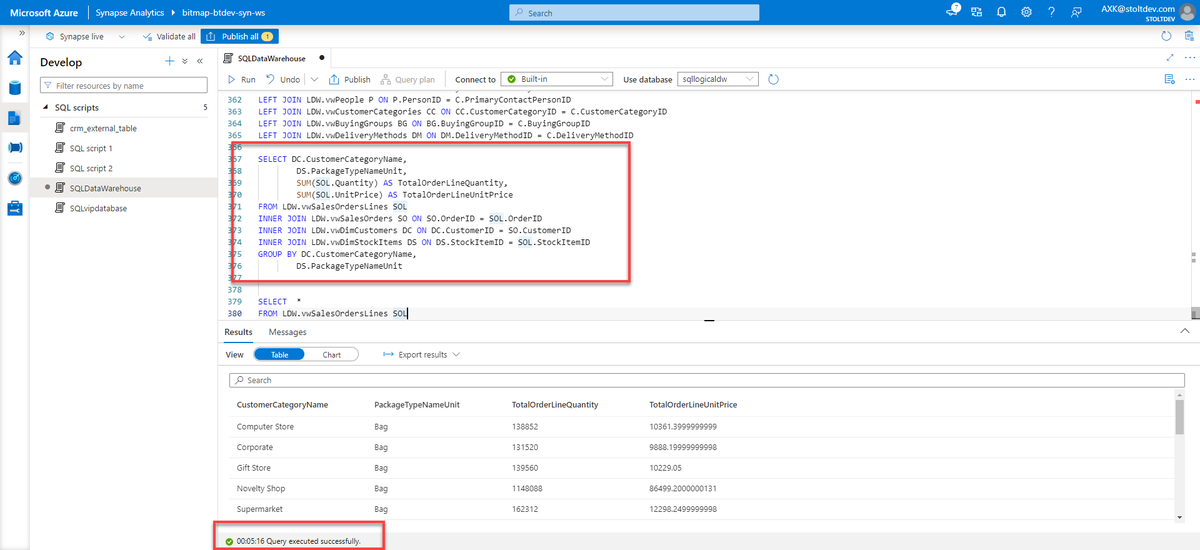Collapse the Develop side panel
This screenshot has width=1200, height=550.
[x=199, y=61]
